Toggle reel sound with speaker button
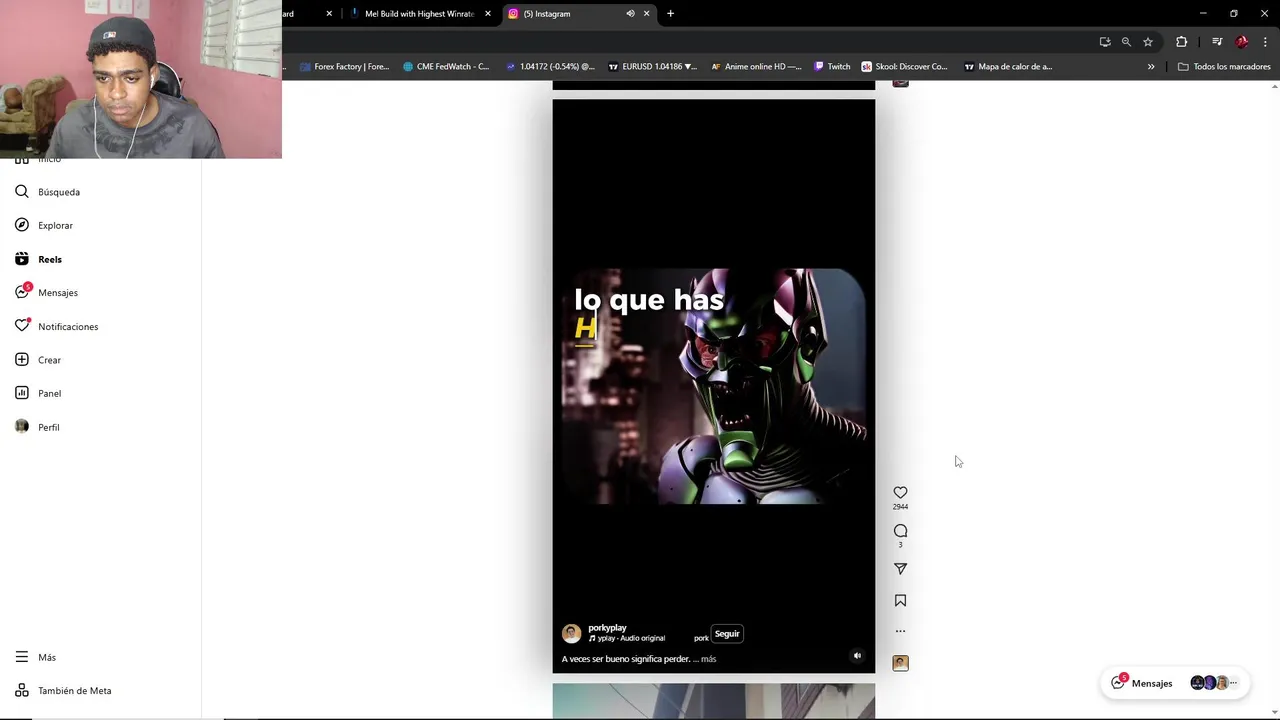The image size is (1280, 720). 857,656
